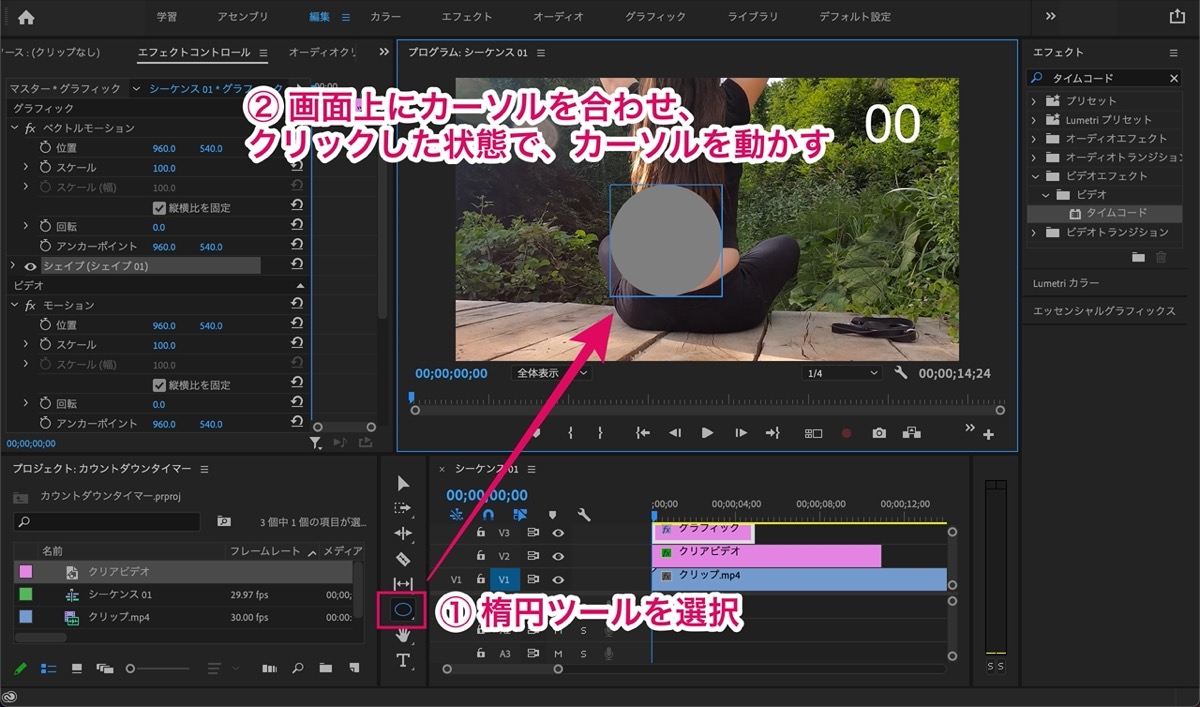Hide the V3 track output
The width and height of the screenshot is (1200, 707).
[x=558, y=533]
